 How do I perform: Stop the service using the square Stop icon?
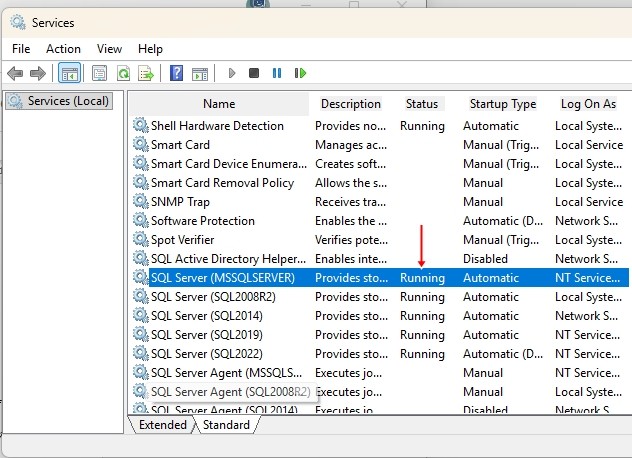point(254,73)
